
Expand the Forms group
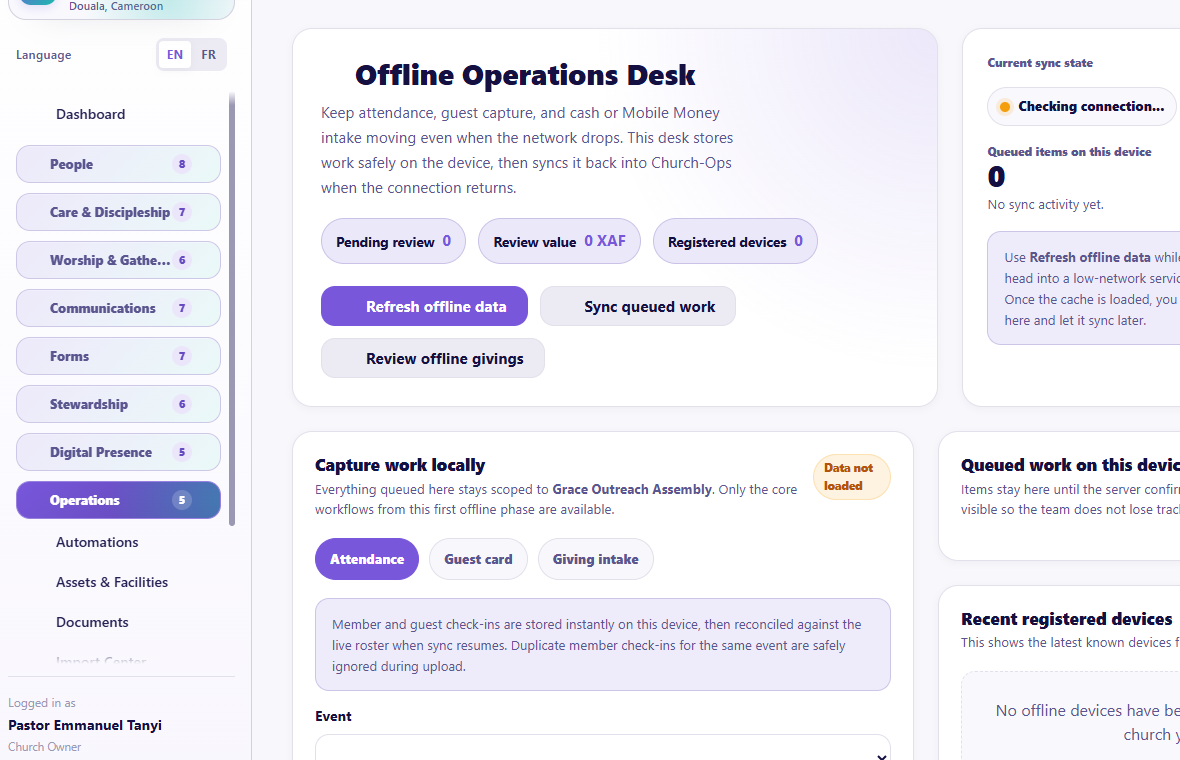(118, 356)
